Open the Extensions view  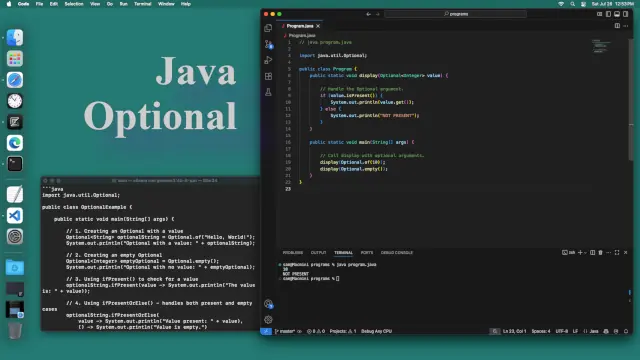(268, 76)
